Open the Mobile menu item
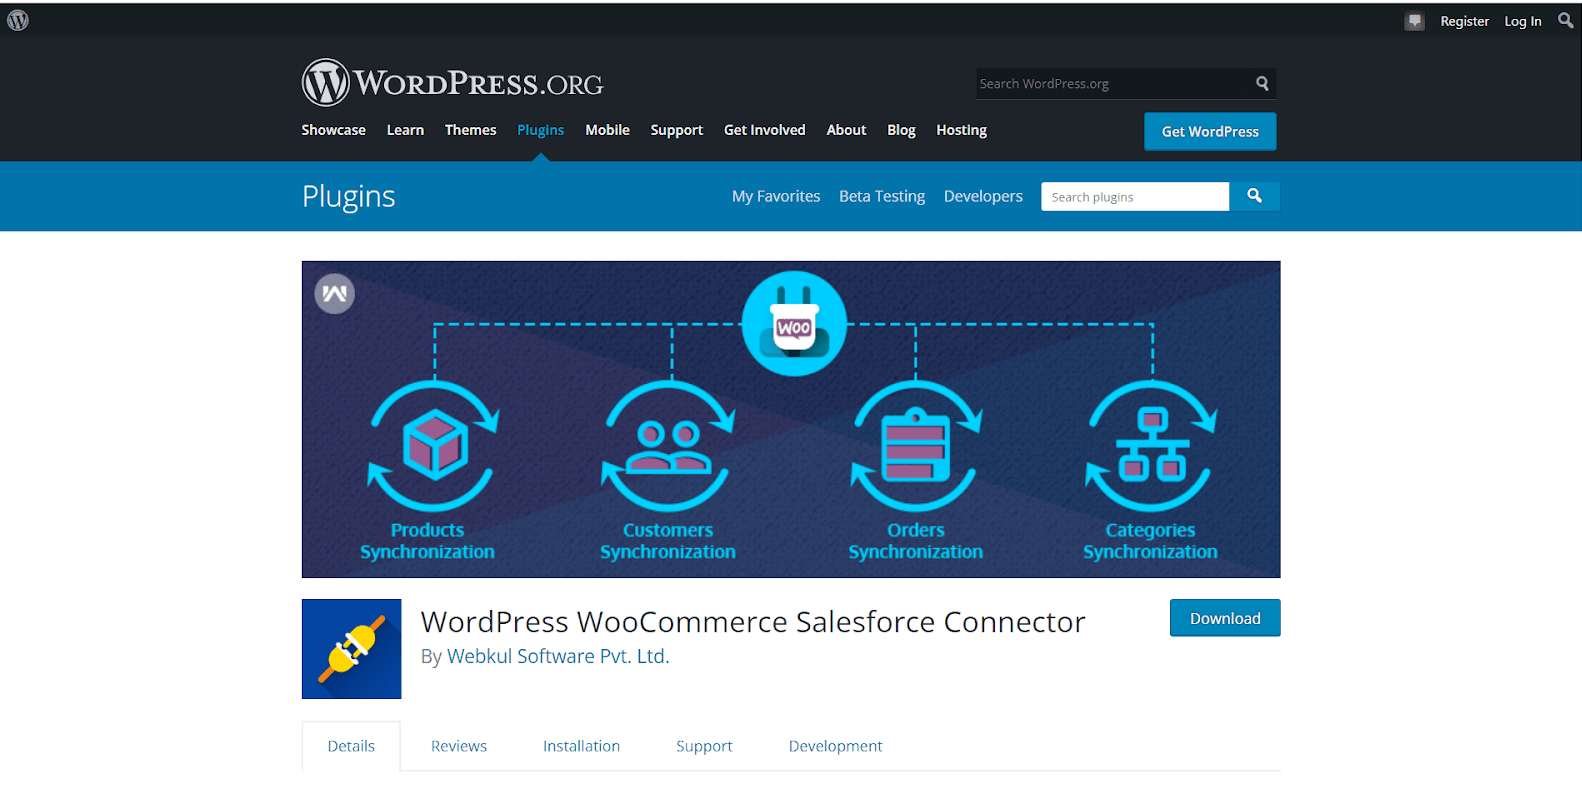Screen dimensions: 1582x786 [607, 130]
